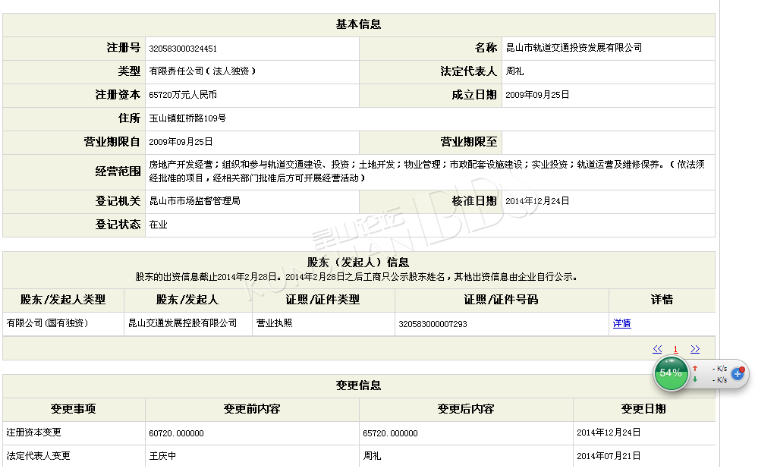
Task: Click the 登记状态 field label
Action: [118, 224]
